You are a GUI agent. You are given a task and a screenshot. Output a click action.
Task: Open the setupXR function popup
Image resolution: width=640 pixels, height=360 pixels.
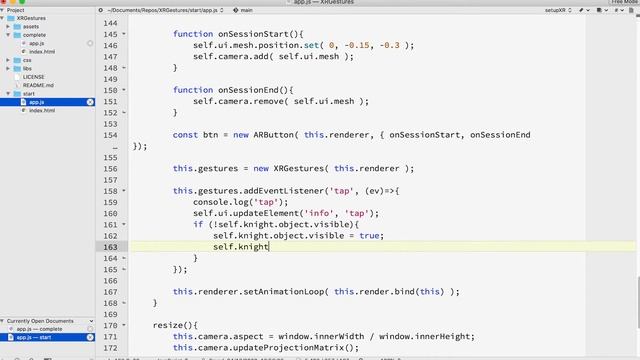558,10
